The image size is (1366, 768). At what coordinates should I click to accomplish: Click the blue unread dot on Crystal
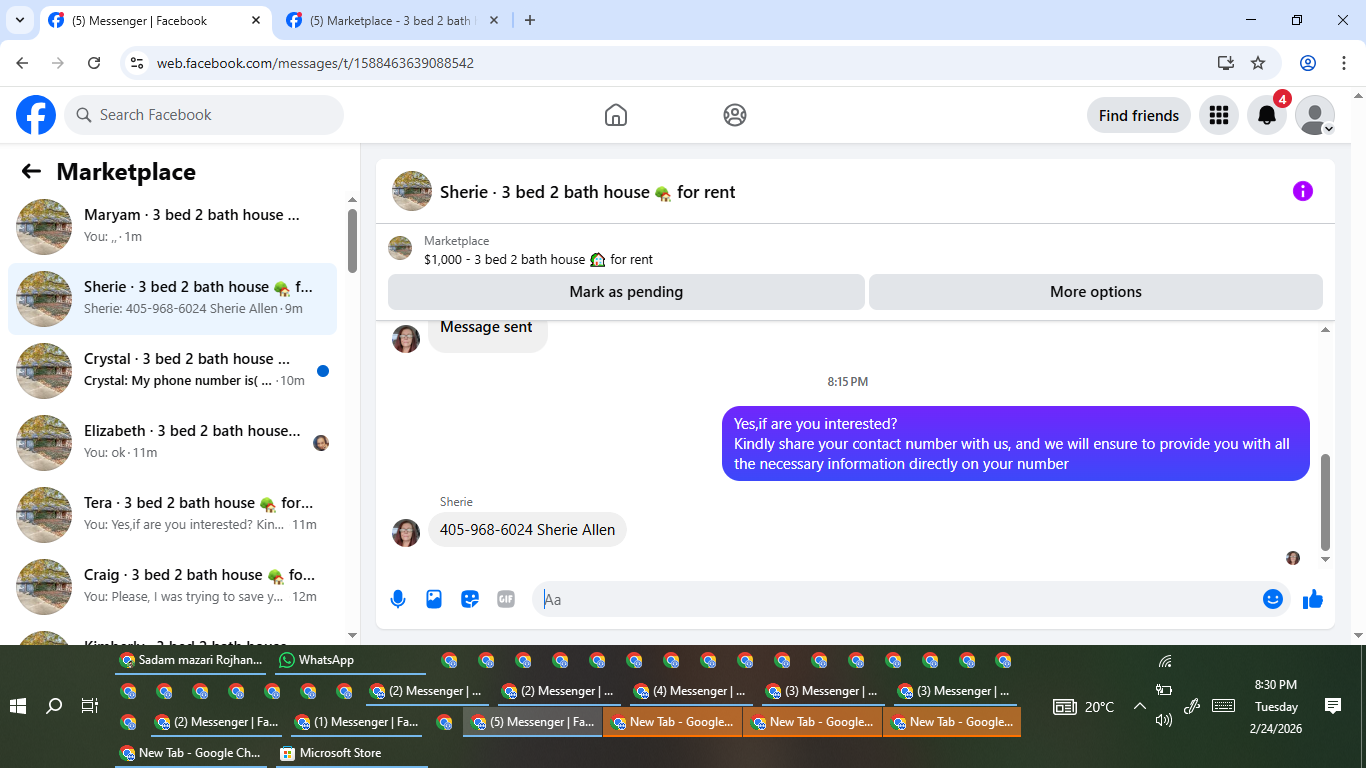323,371
